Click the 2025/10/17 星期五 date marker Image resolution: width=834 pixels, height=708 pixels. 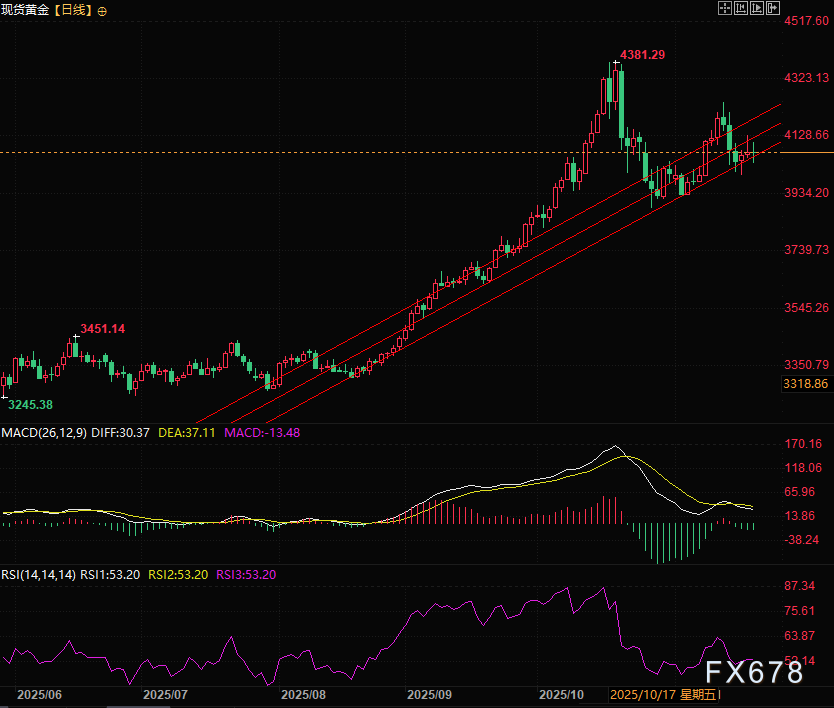tap(664, 693)
